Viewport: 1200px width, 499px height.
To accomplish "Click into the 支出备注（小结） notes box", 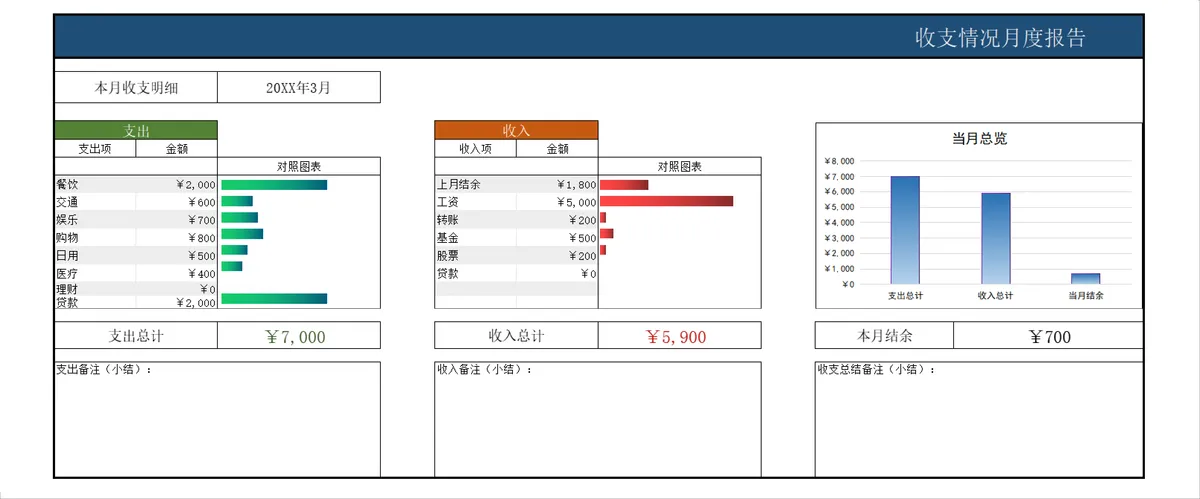I will (217, 419).
